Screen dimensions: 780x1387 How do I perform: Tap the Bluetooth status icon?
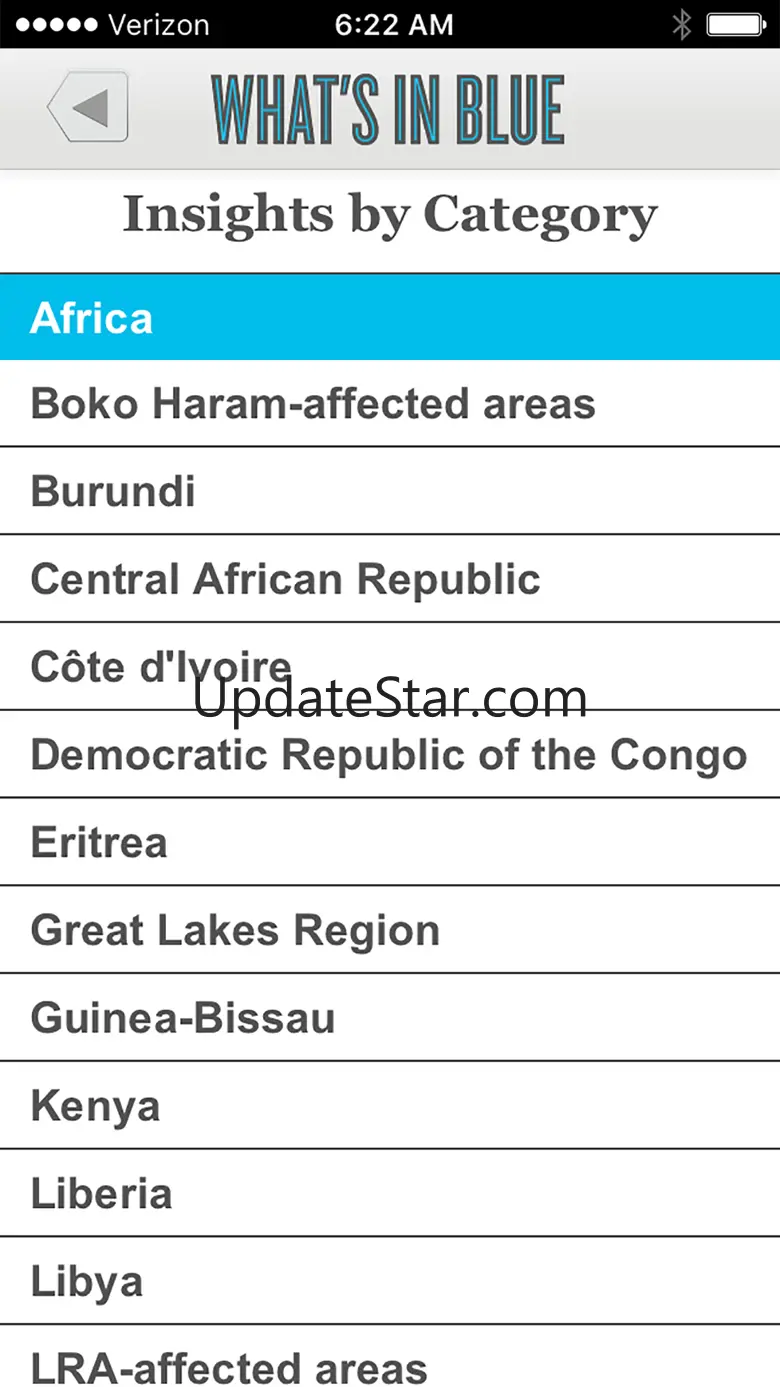681,25
